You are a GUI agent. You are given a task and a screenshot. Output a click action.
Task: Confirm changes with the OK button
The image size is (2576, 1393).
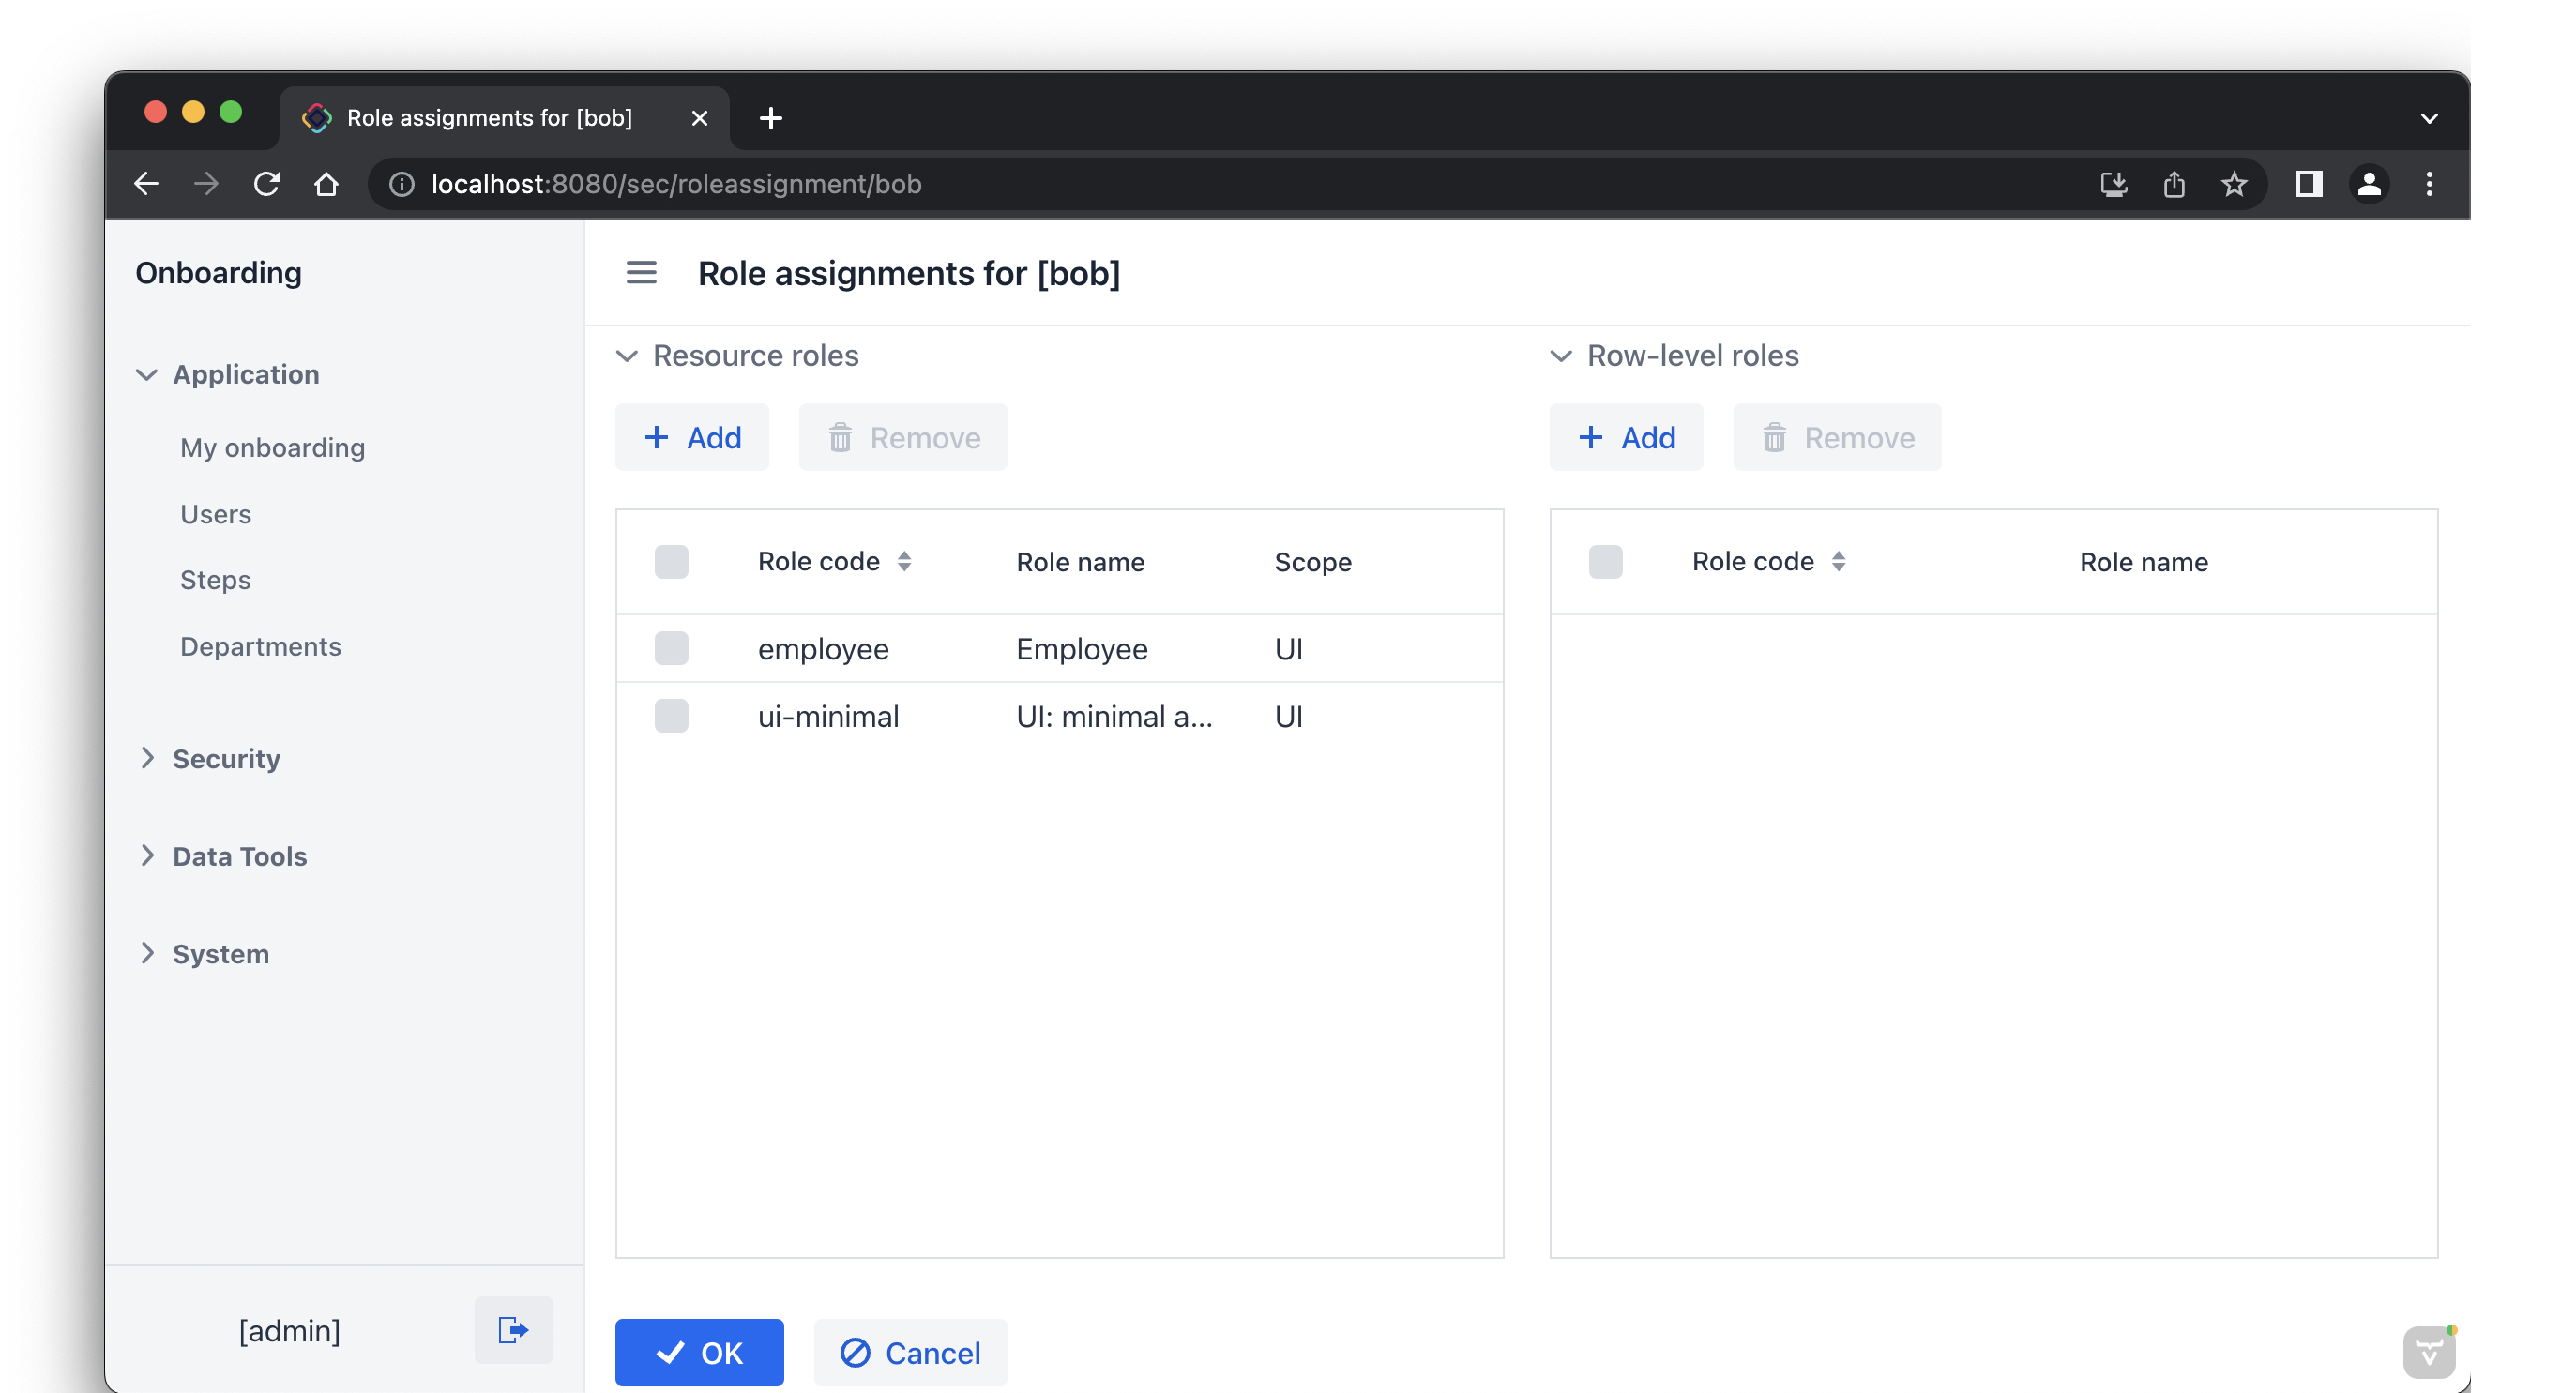(x=699, y=1352)
